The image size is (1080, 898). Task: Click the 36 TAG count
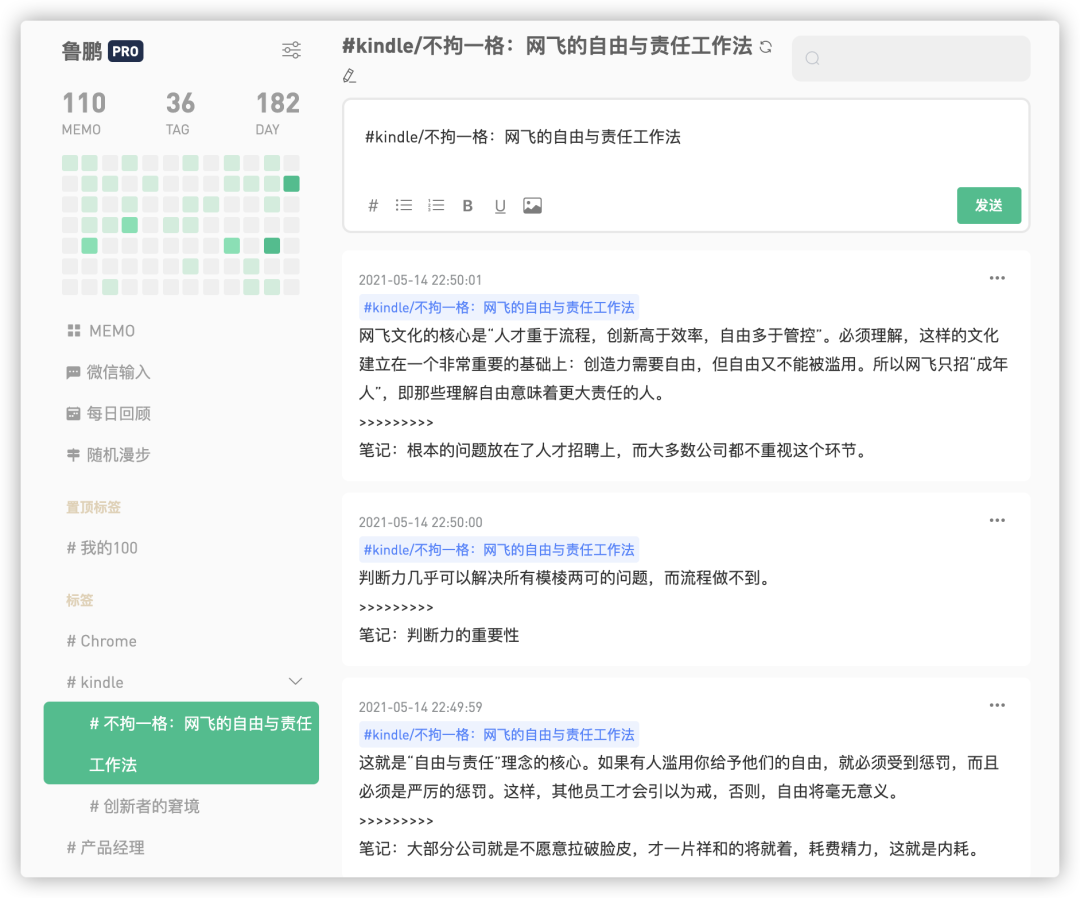[180, 113]
